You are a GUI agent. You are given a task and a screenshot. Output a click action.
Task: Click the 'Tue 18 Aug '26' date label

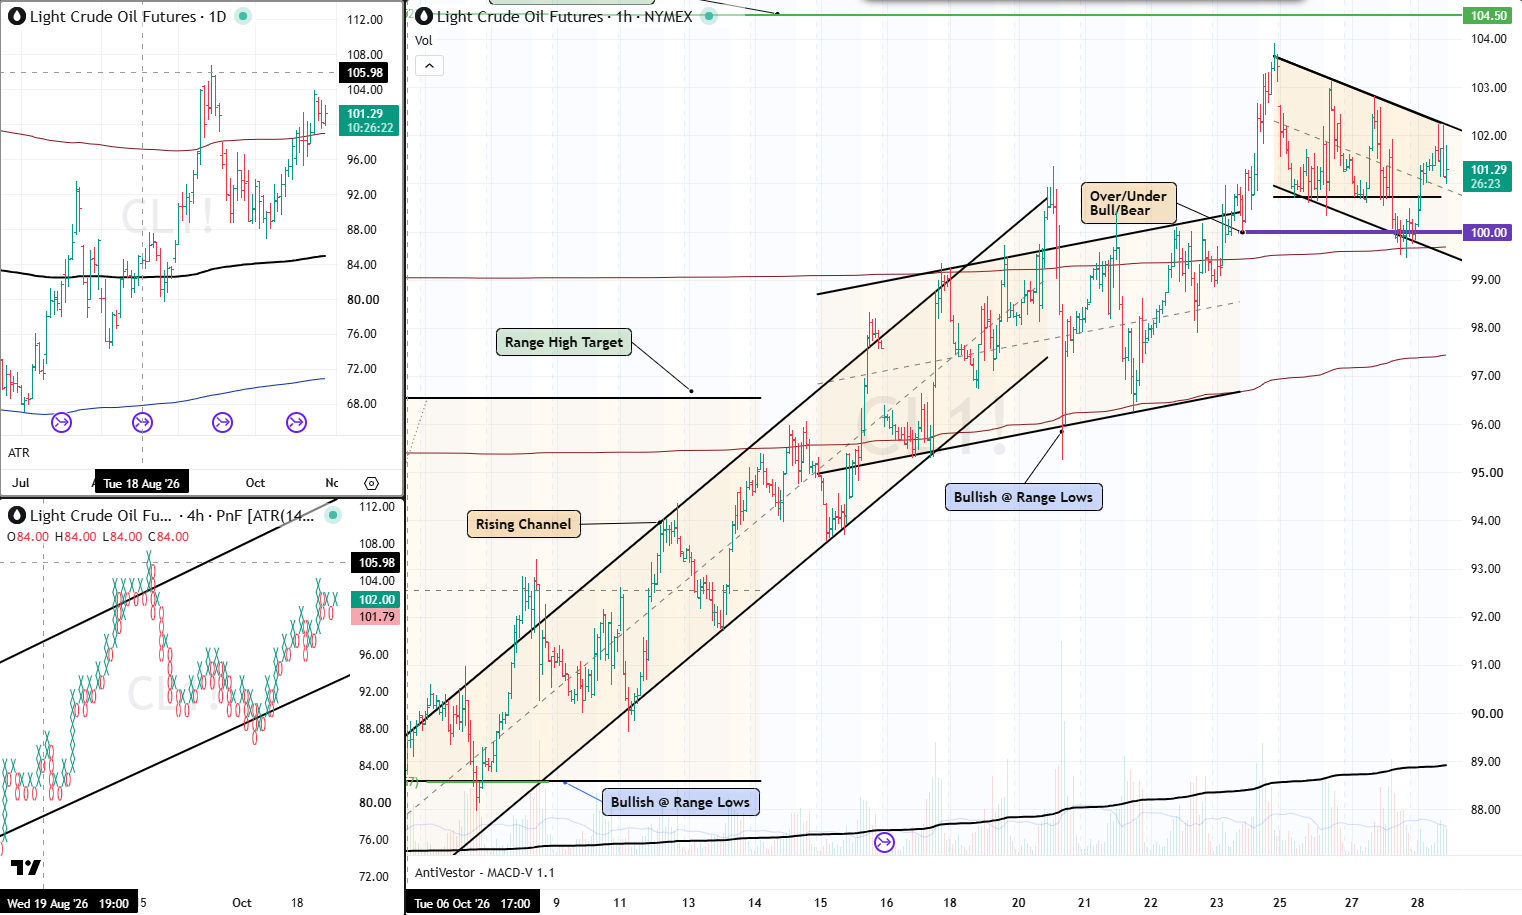[141, 483]
